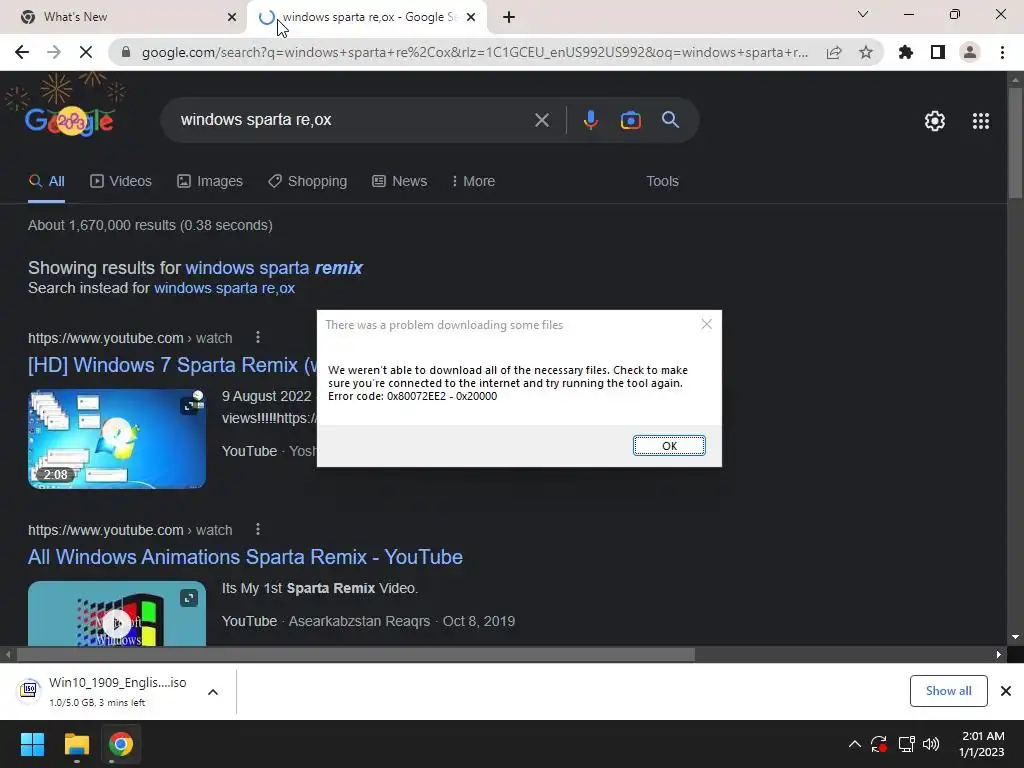Click the address bar URL
Viewport: 1024px width, 768px height.
475,52
